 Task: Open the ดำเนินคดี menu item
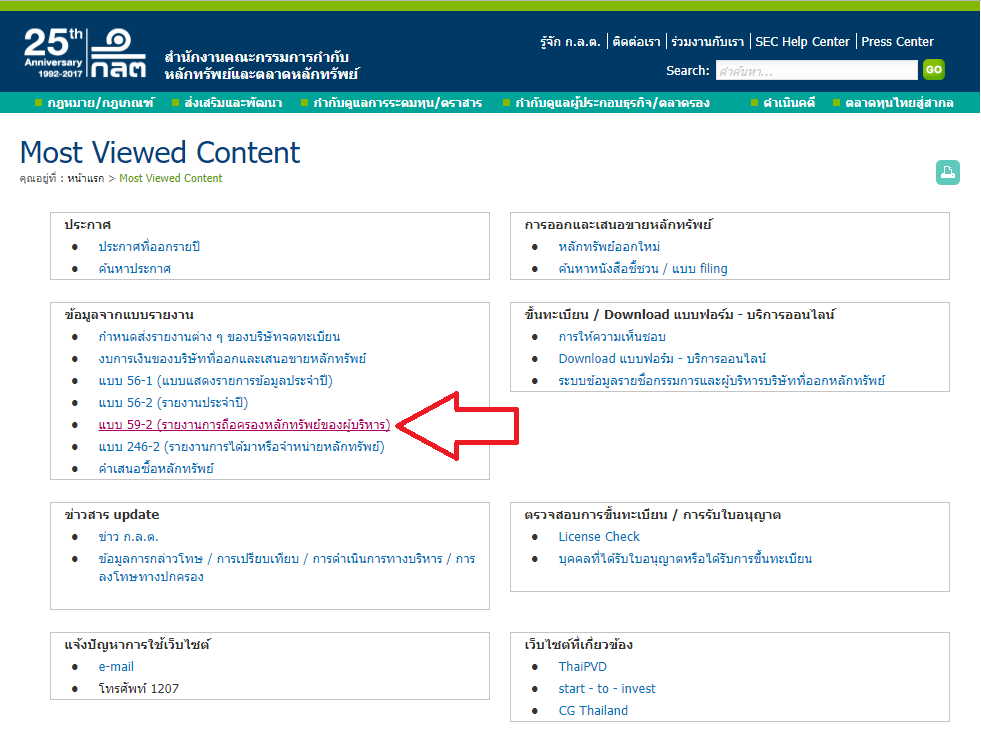tap(788, 103)
